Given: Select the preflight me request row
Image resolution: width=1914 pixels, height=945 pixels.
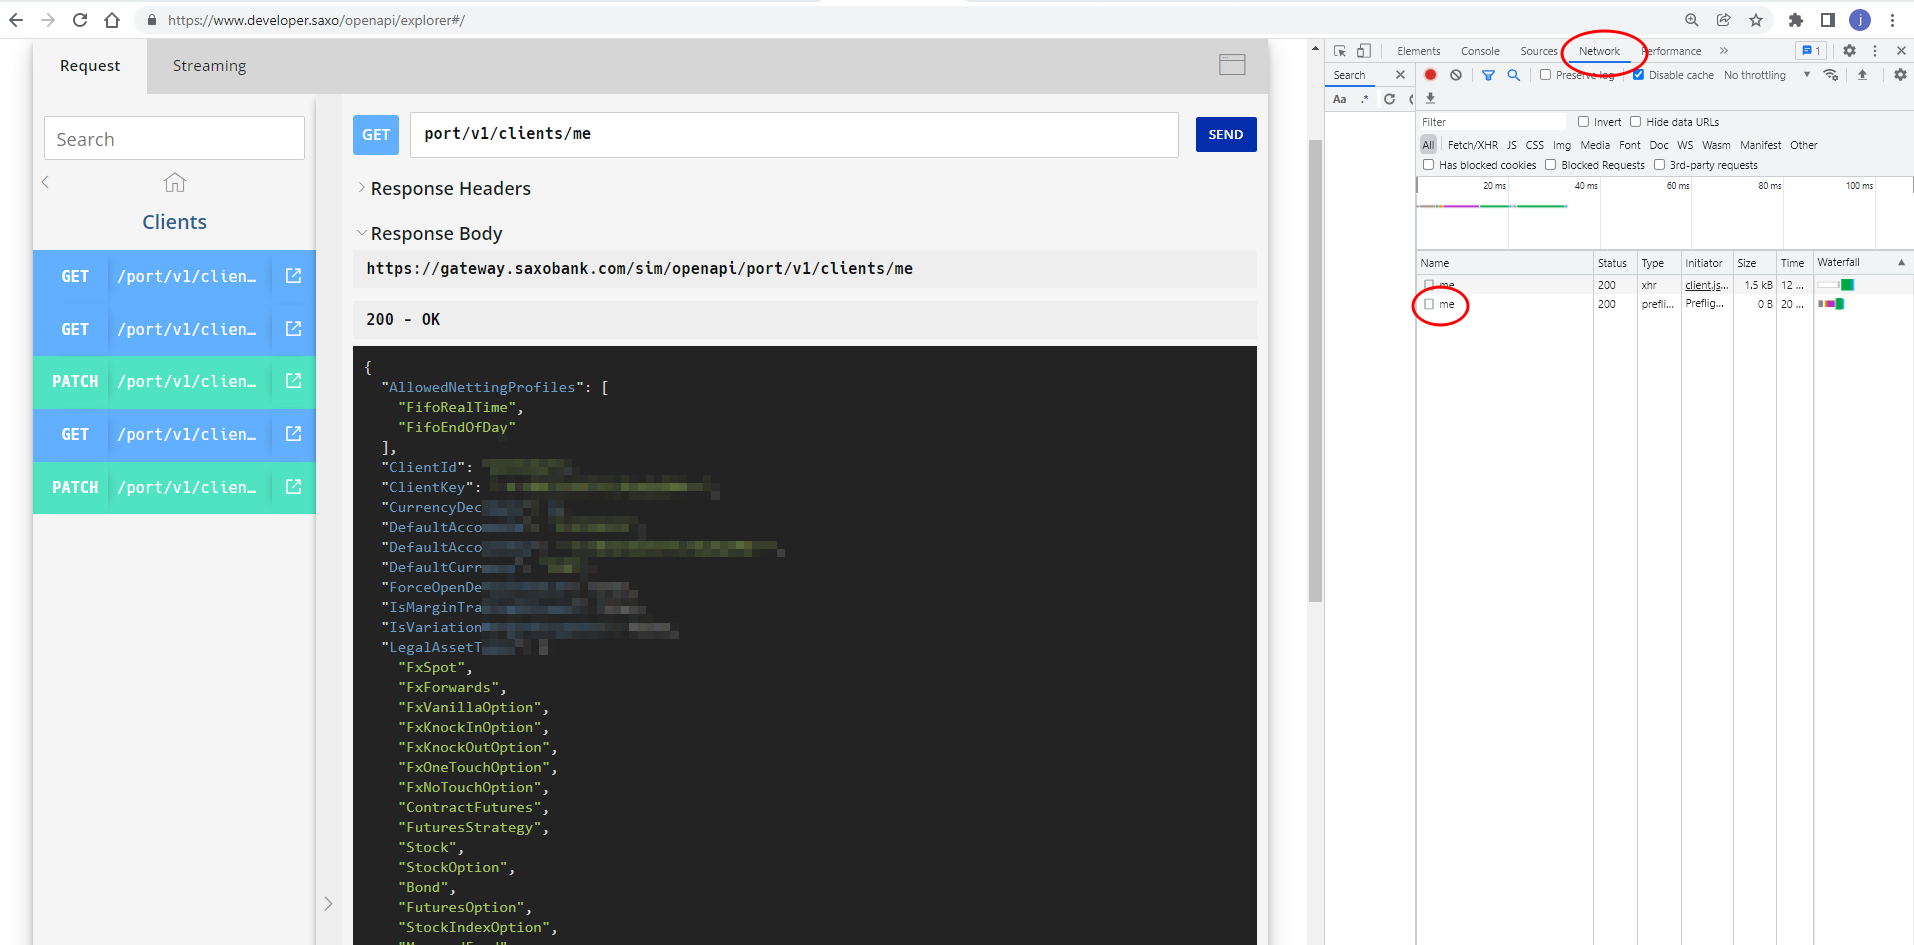Looking at the screenshot, I should 1664,304.
